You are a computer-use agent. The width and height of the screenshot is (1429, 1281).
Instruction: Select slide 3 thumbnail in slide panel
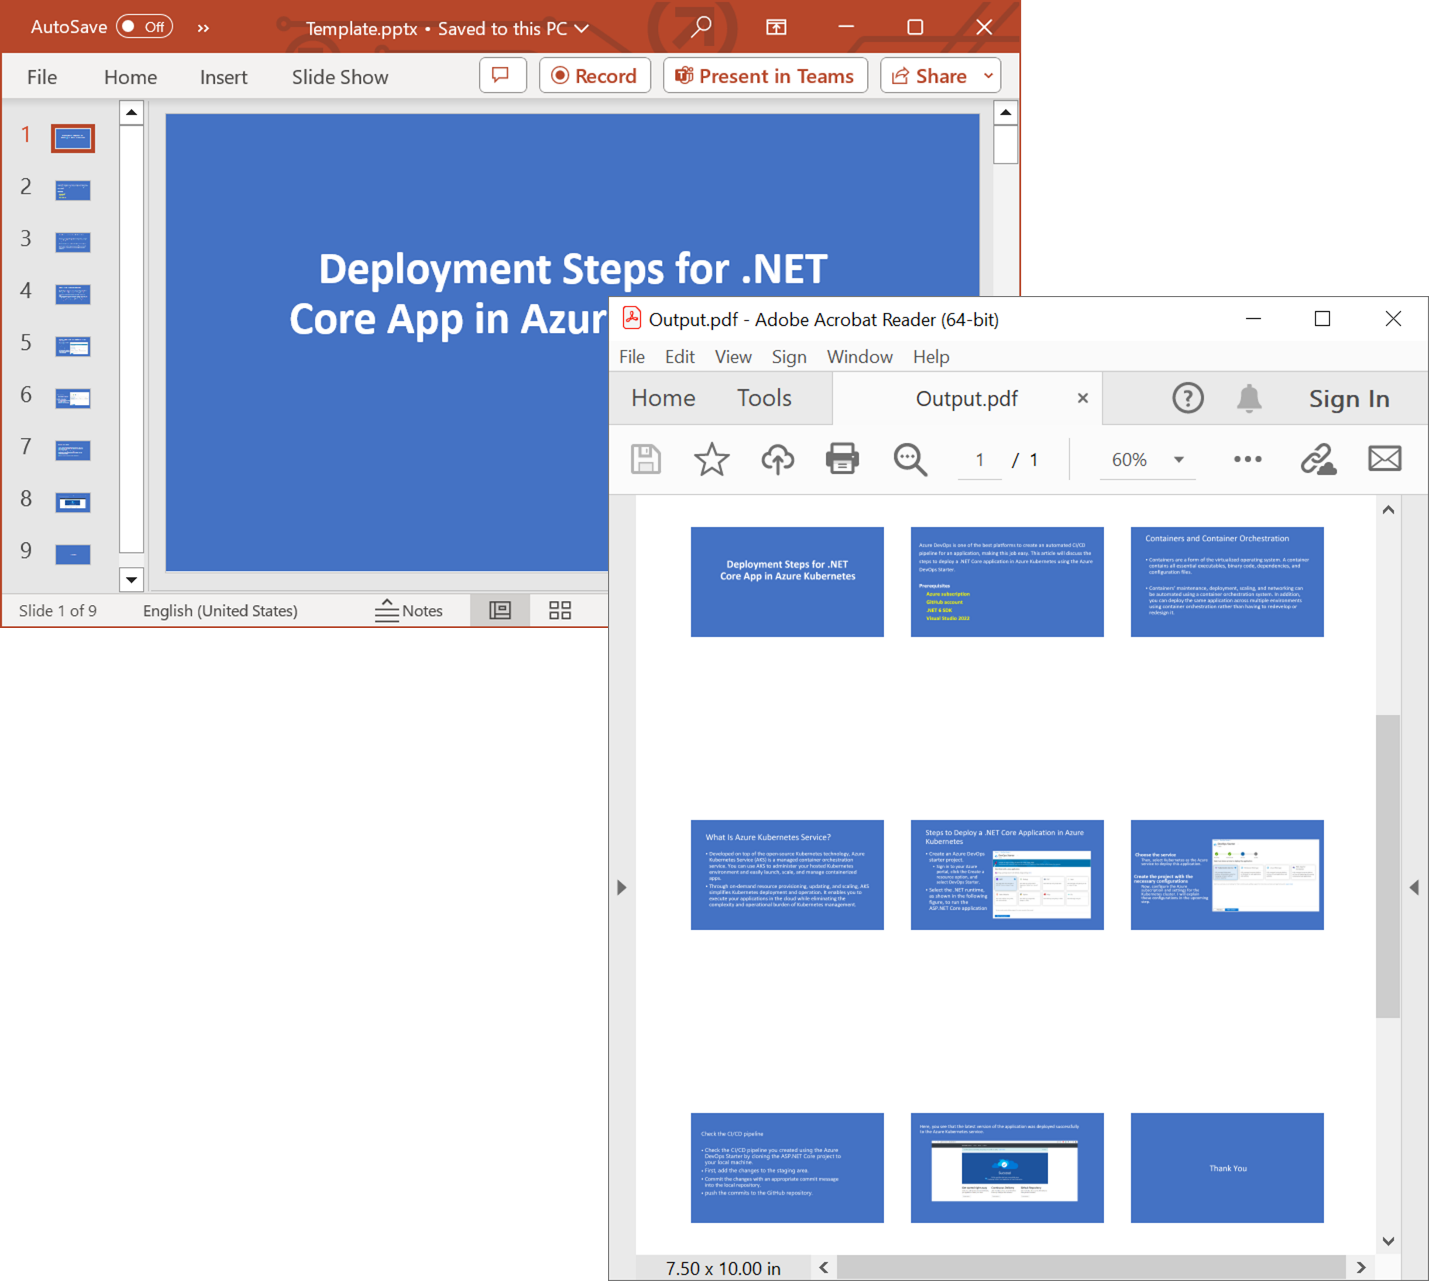73,242
